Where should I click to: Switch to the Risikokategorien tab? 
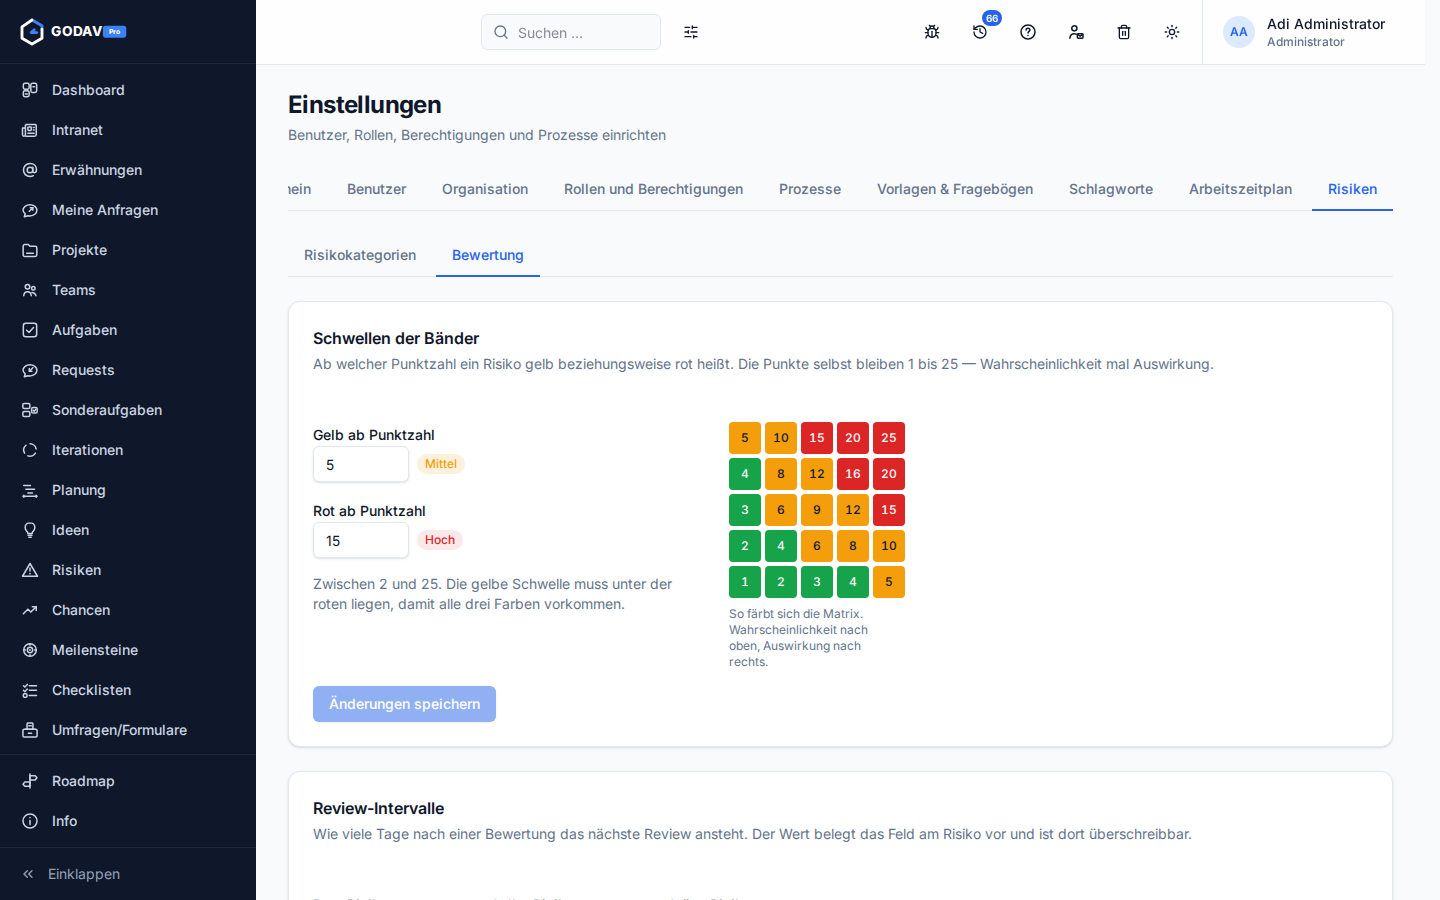360,255
